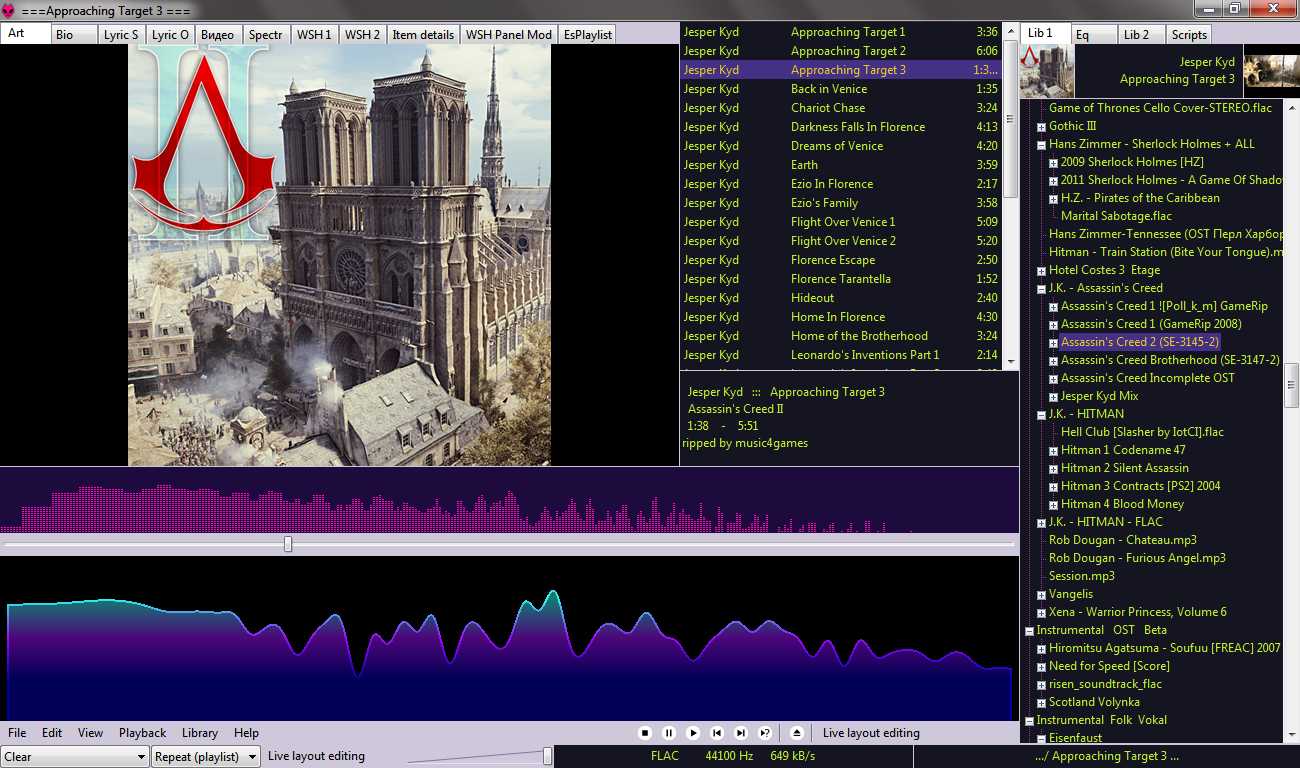
Task: Open the Playback menu
Action: pos(142,733)
